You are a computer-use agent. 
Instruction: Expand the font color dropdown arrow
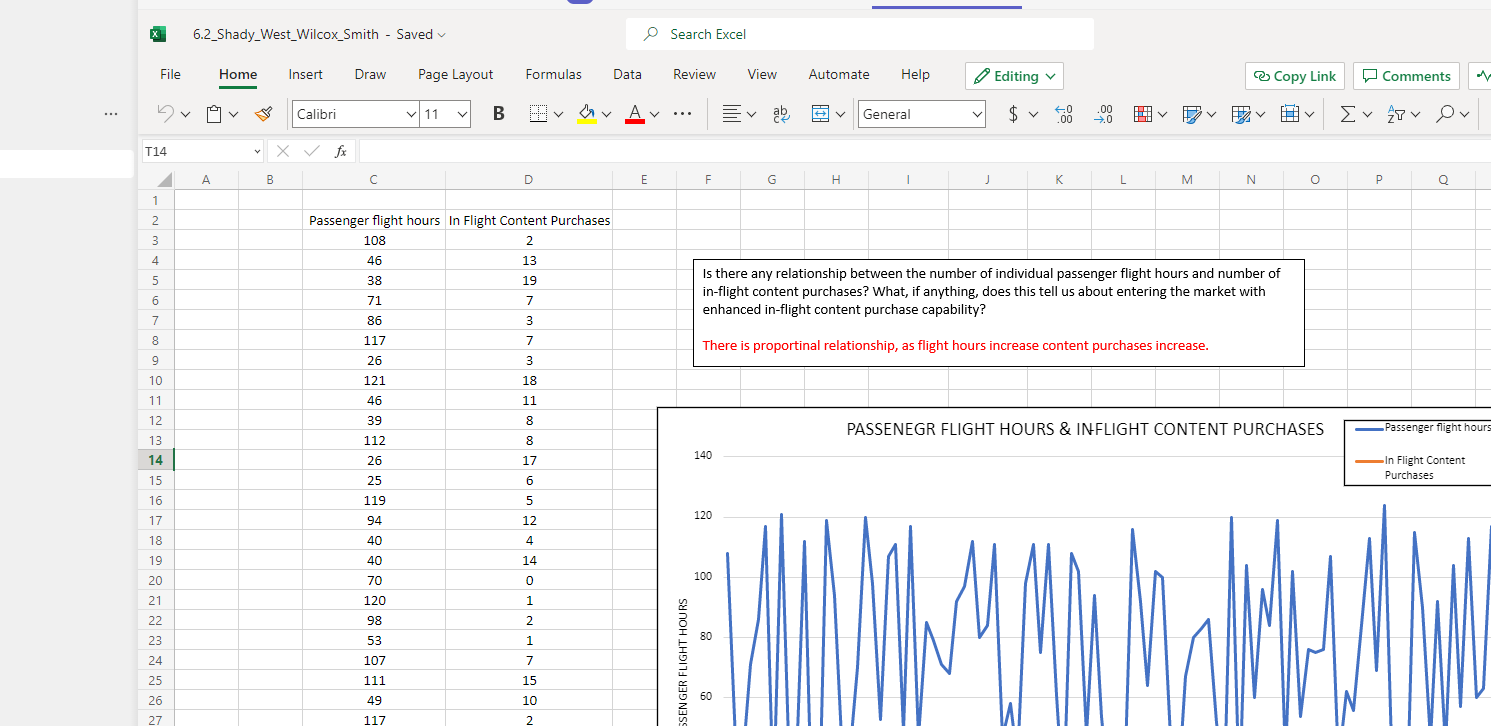[x=654, y=115]
